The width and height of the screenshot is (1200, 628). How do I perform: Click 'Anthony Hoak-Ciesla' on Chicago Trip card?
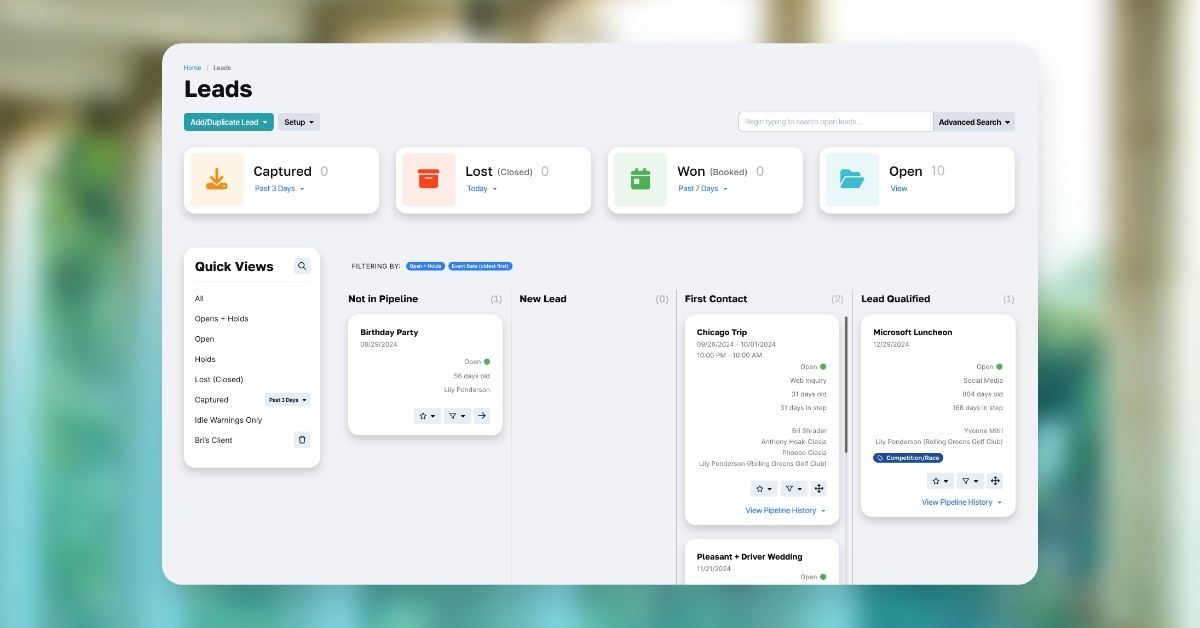pos(794,442)
